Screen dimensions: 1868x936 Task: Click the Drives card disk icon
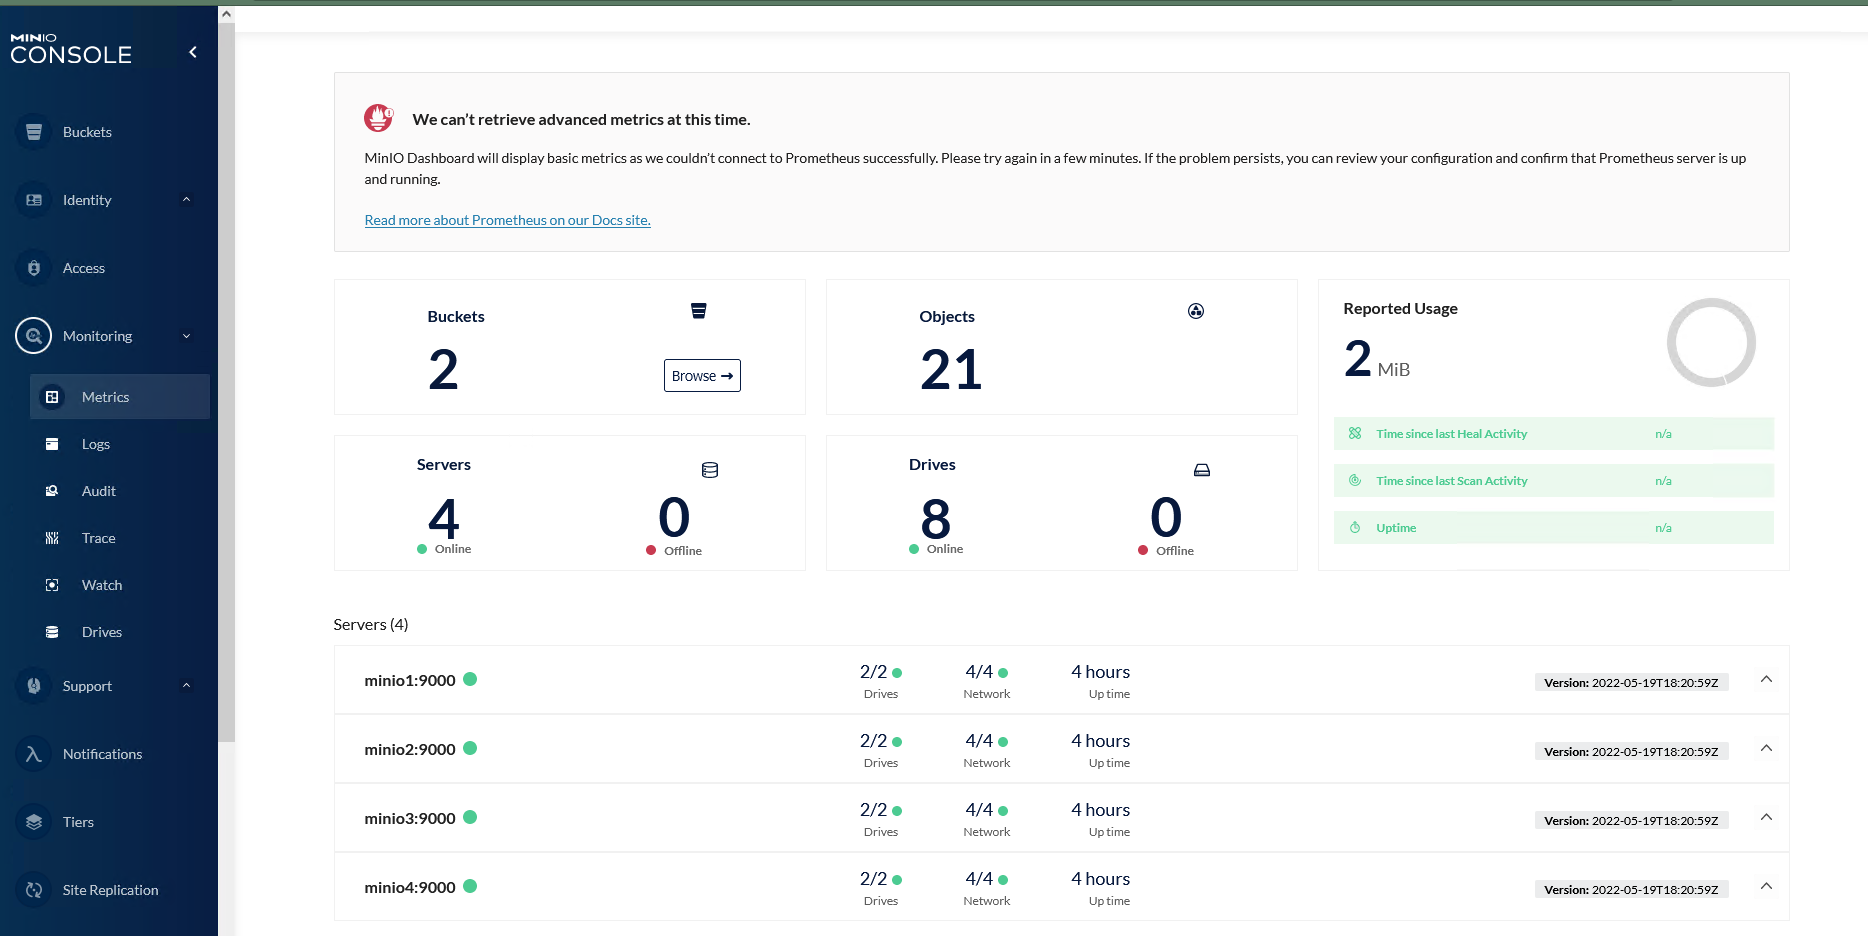click(1202, 470)
